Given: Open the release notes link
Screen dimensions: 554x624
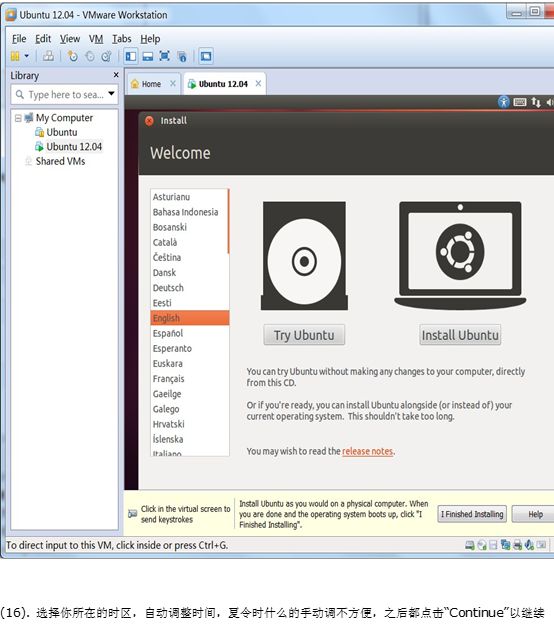Looking at the screenshot, I should pyautogui.click(x=367, y=451).
